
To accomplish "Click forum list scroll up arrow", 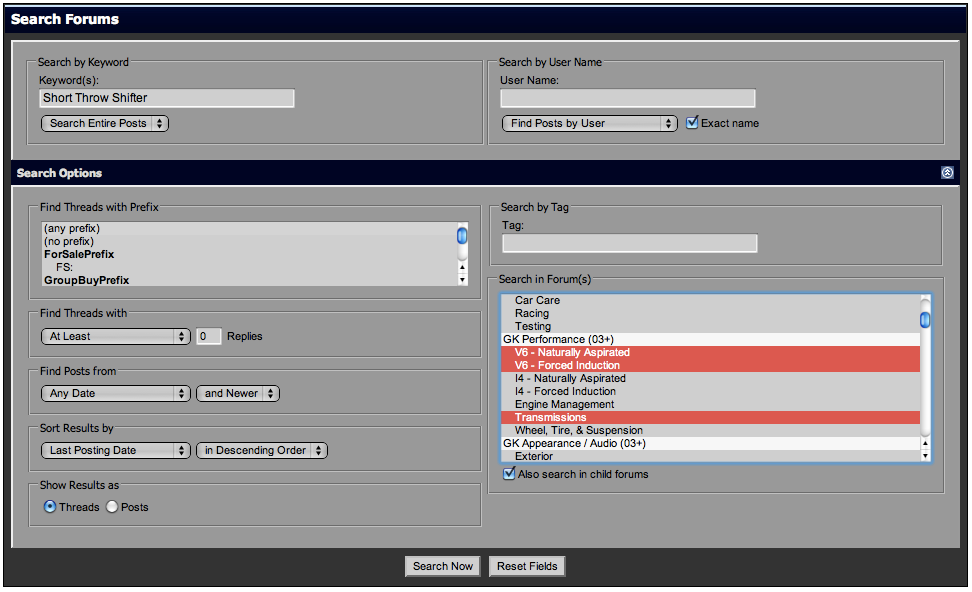I will (925, 443).
